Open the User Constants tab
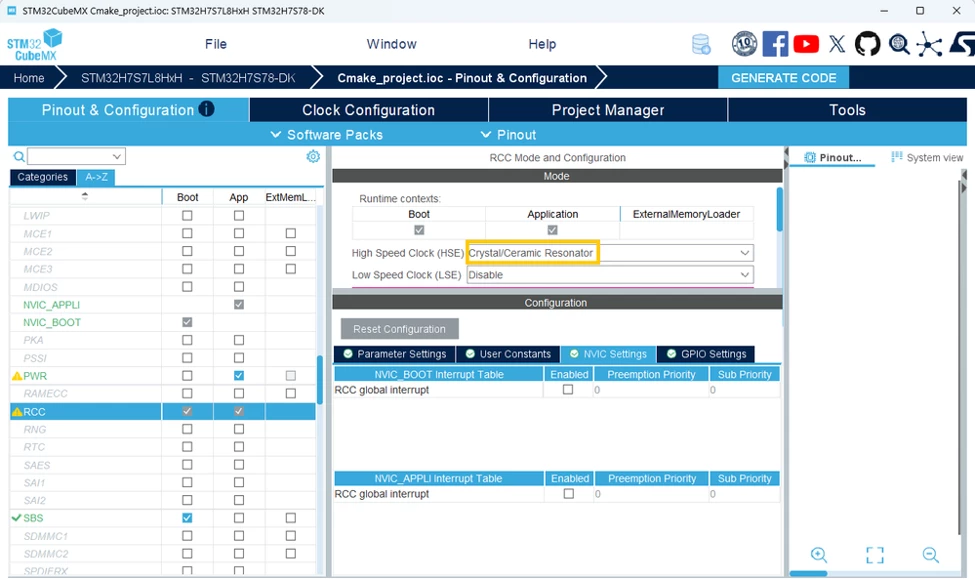The image size is (975, 579). (508, 354)
